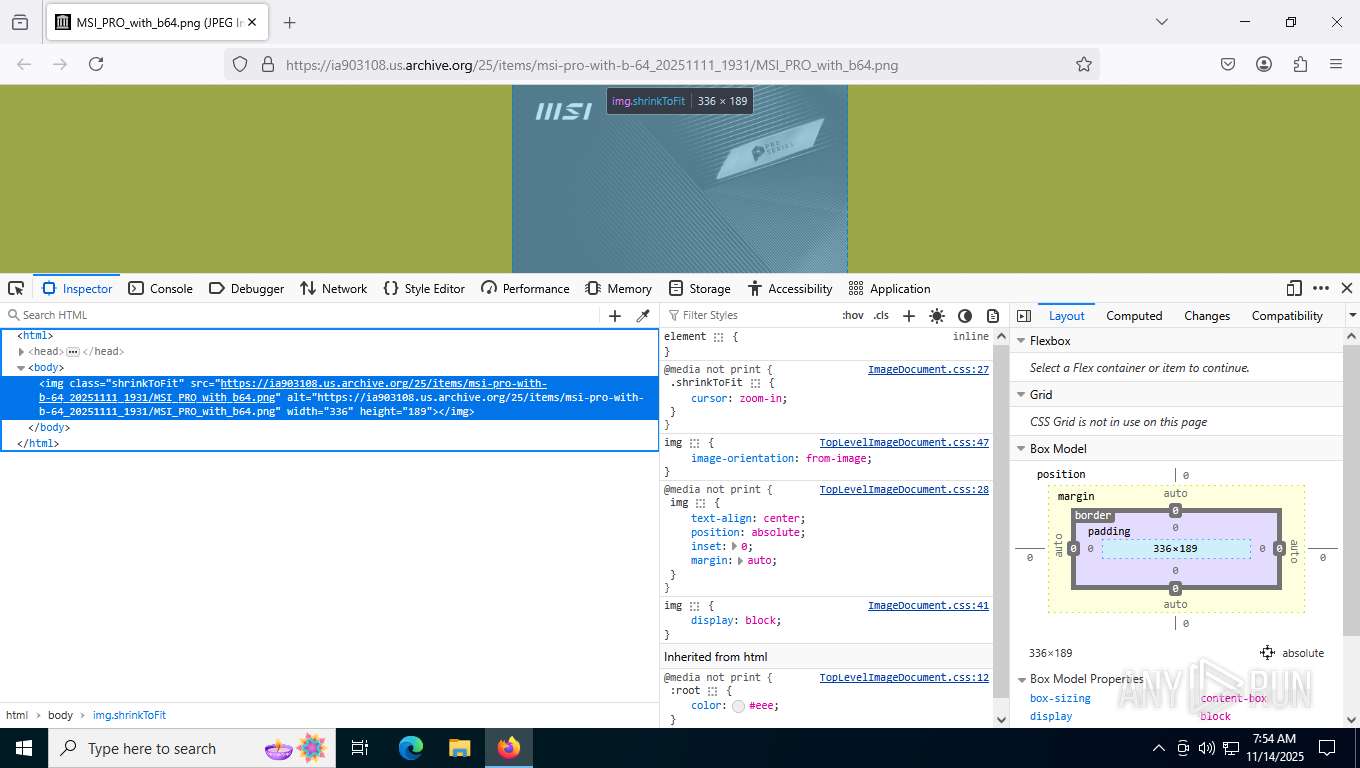
Task: Click the selector highlighter icon next to .shrinkToFit
Action: pos(756,383)
